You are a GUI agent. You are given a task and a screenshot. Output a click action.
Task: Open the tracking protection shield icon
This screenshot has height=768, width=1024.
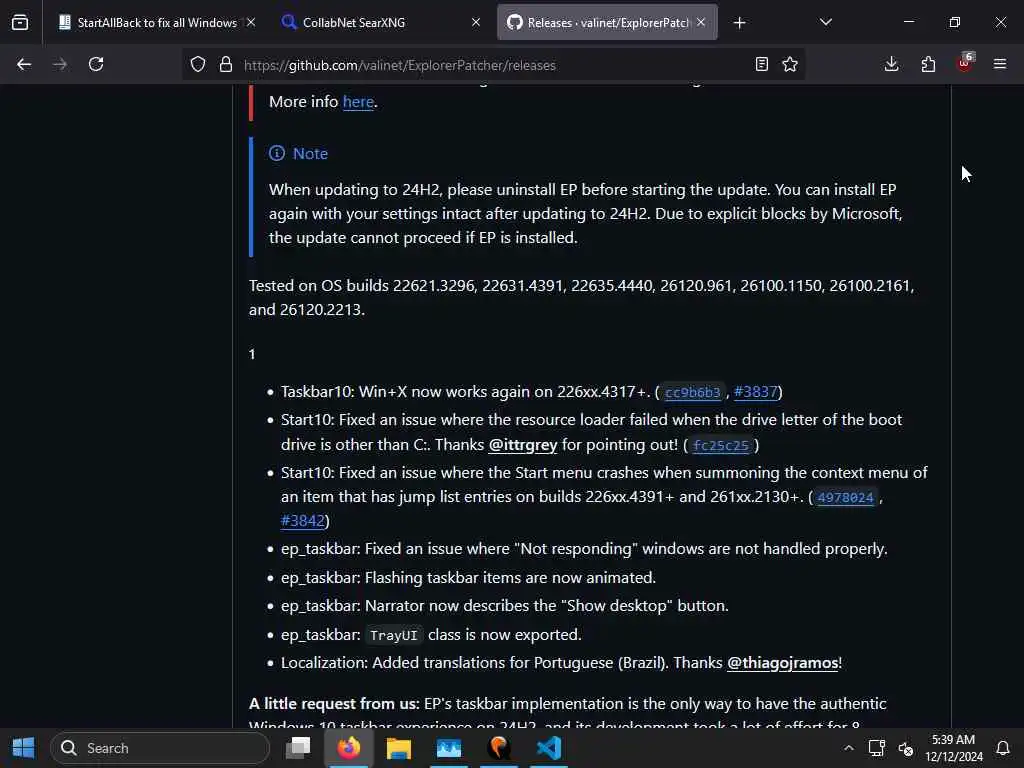(x=198, y=65)
